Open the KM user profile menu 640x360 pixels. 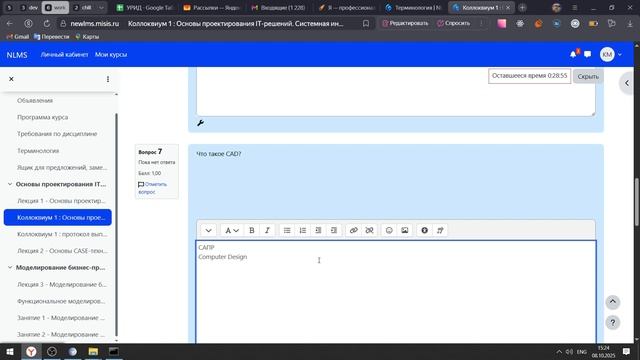pyautogui.click(x=611, y=54)
